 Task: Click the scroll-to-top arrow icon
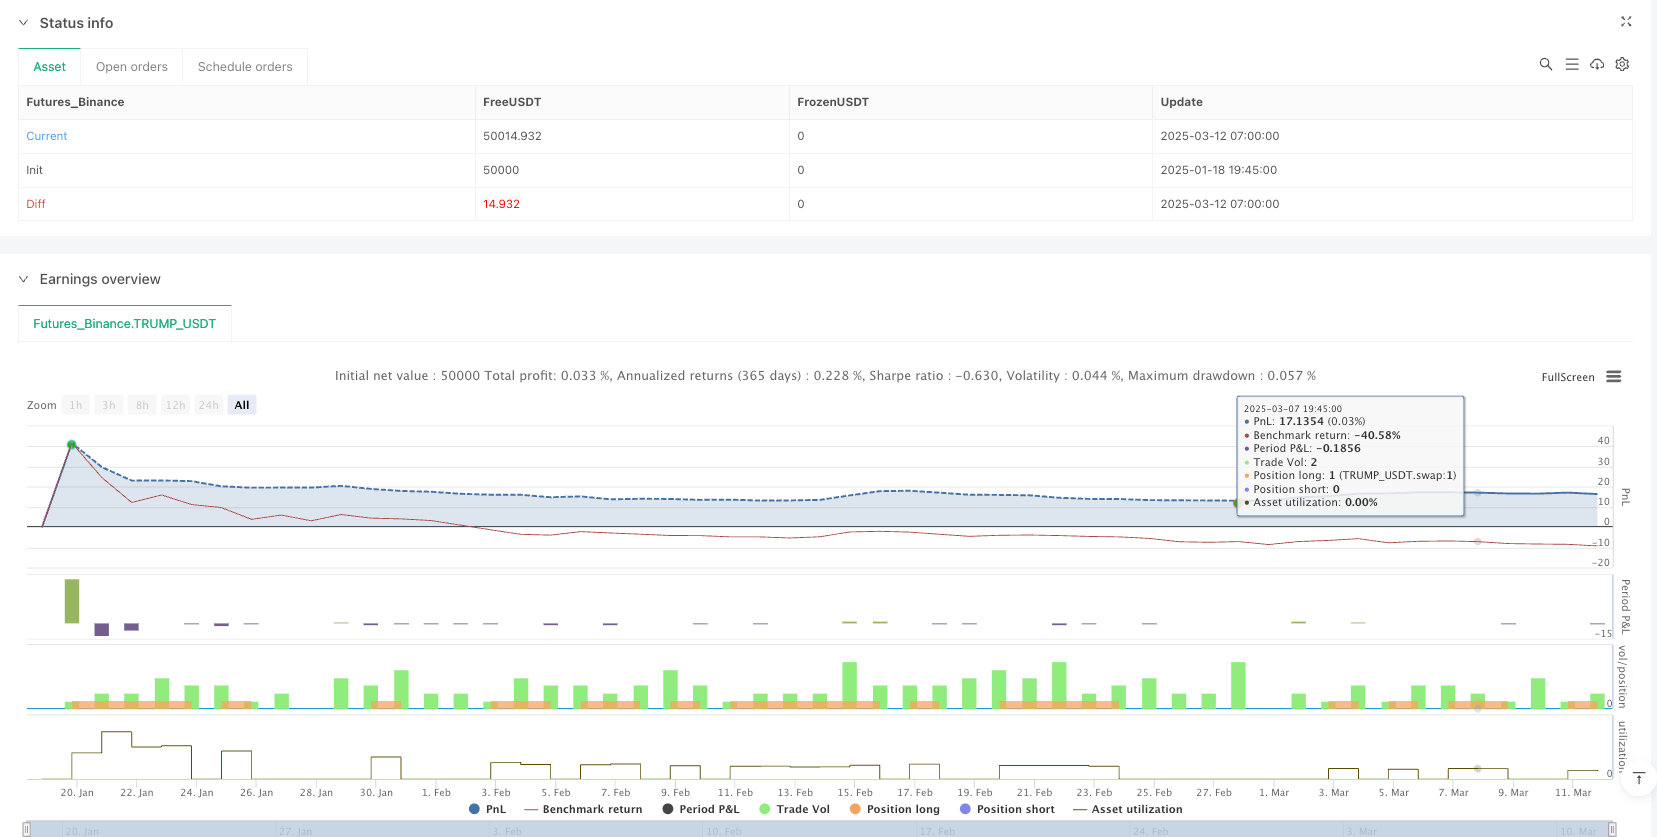[x=1638, y=778]
